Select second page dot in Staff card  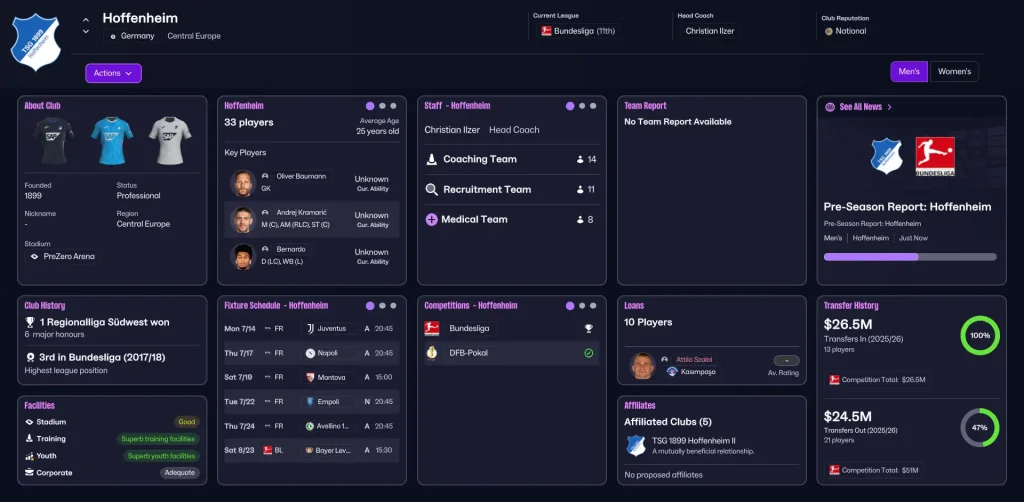coord(583,106)
